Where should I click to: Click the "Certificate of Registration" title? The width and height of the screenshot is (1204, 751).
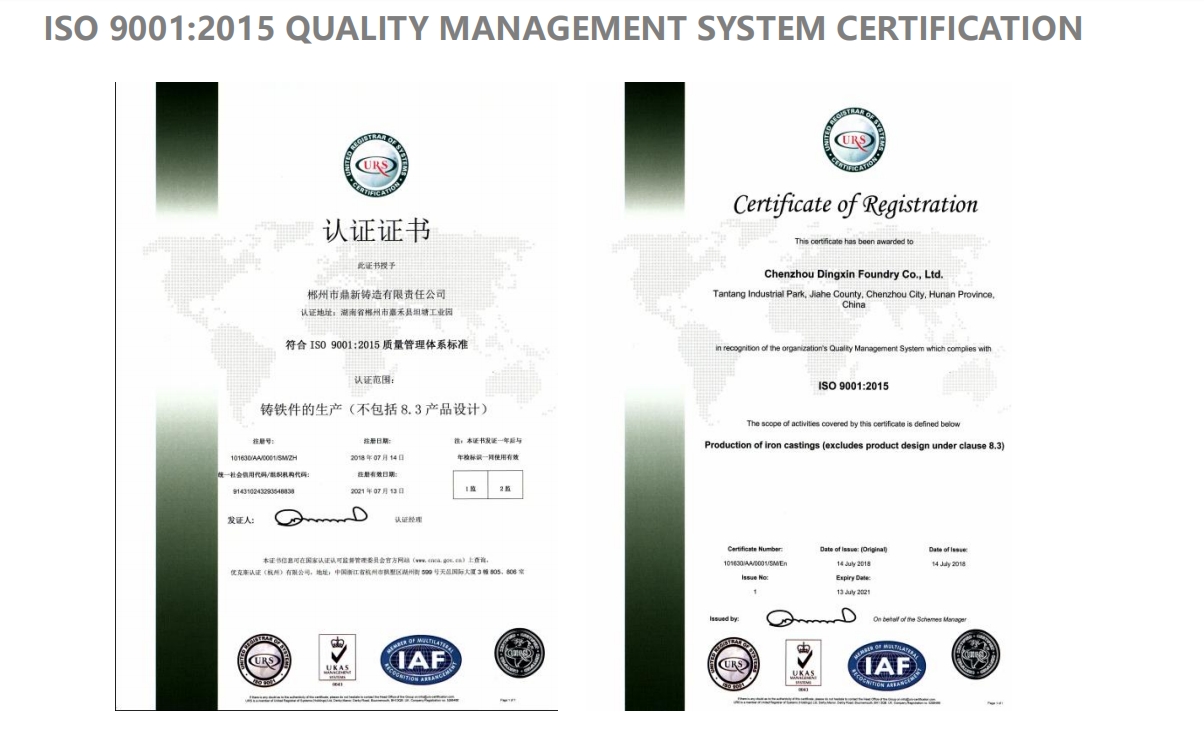[x=855, y=205]
